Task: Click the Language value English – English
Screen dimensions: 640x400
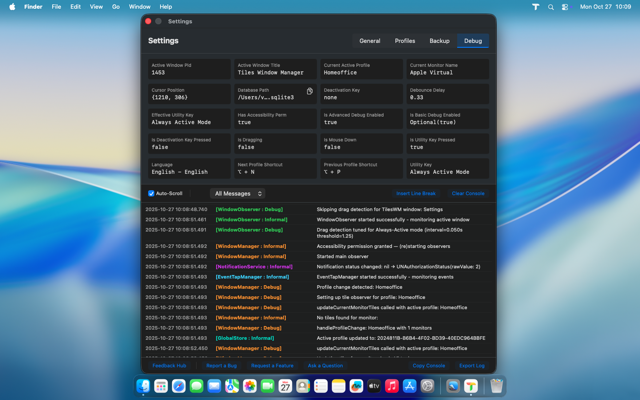Action: (180, 172)
